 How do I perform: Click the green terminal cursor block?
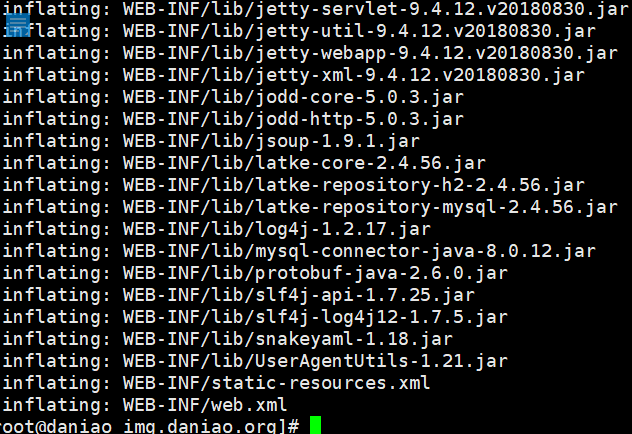[316, 426]
